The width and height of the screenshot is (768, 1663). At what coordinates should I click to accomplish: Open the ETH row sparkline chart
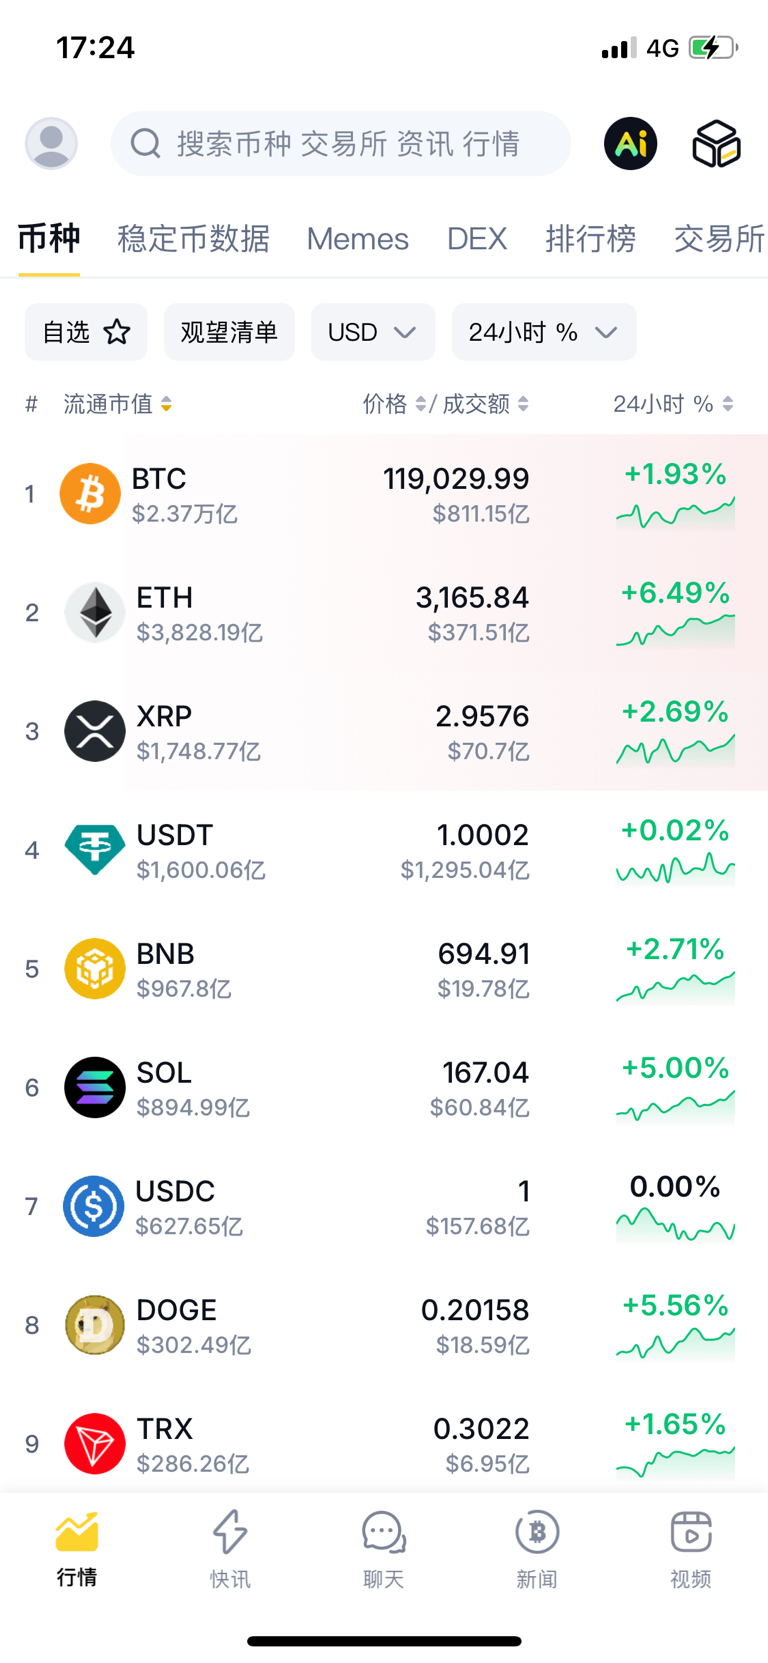click(x=676, y=631)
